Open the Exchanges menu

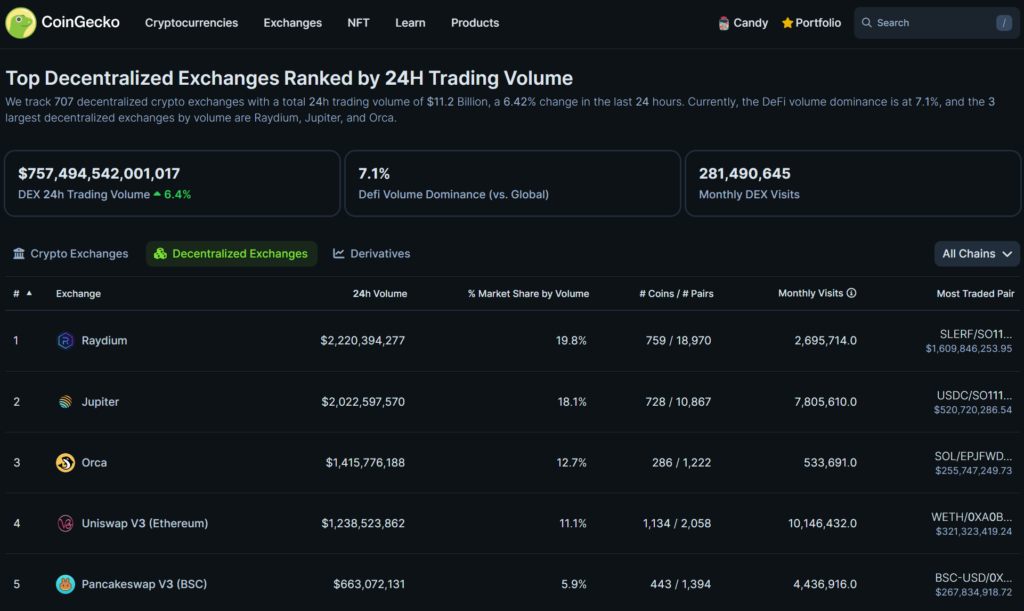click(293, 23)
